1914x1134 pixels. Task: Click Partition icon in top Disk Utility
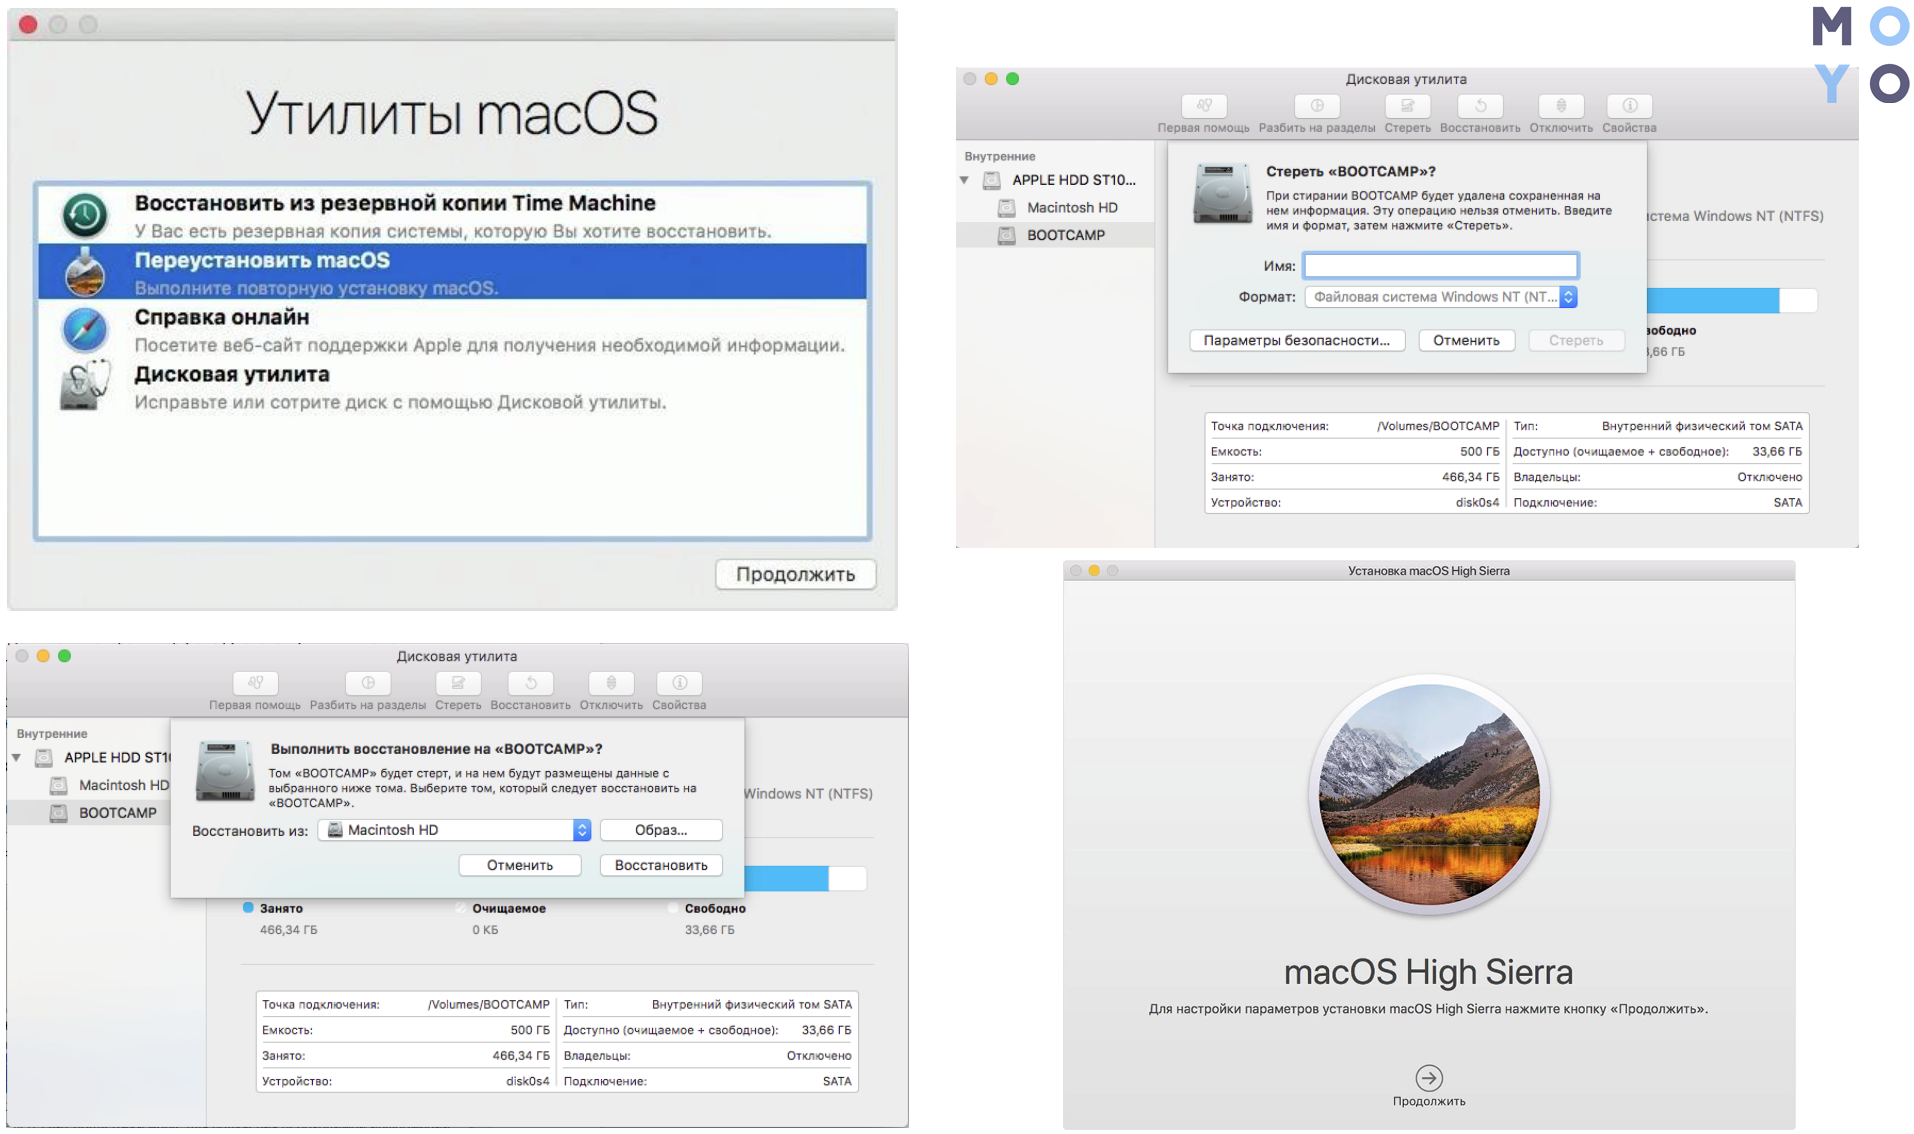pyautogui.click(x=1317, y=106)
